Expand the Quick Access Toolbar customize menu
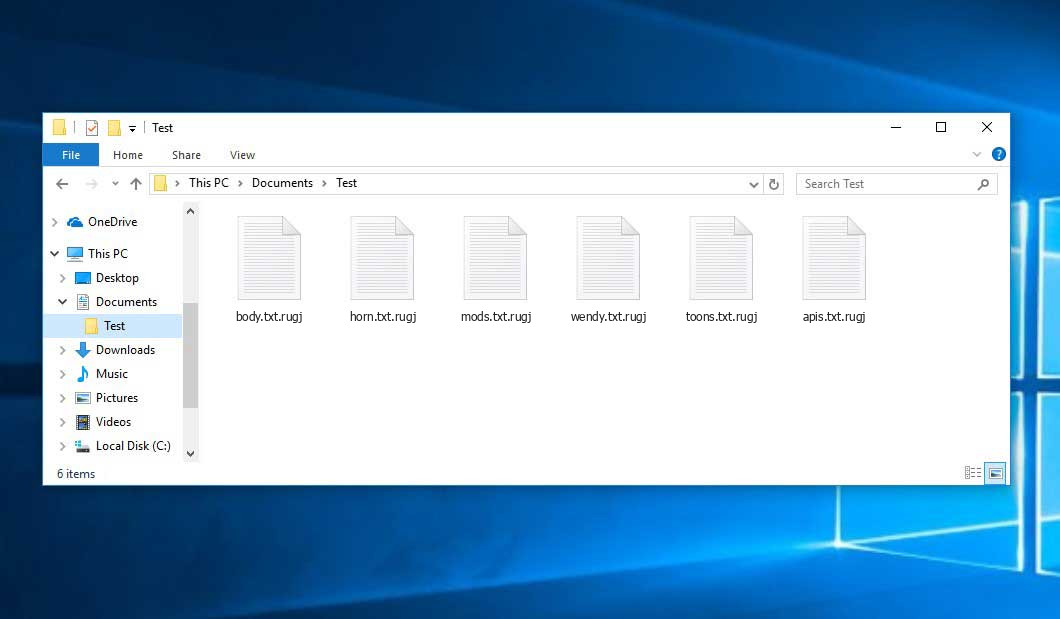Image resolution: width=1060 pixels, height=619 pixels. point(131,127)
